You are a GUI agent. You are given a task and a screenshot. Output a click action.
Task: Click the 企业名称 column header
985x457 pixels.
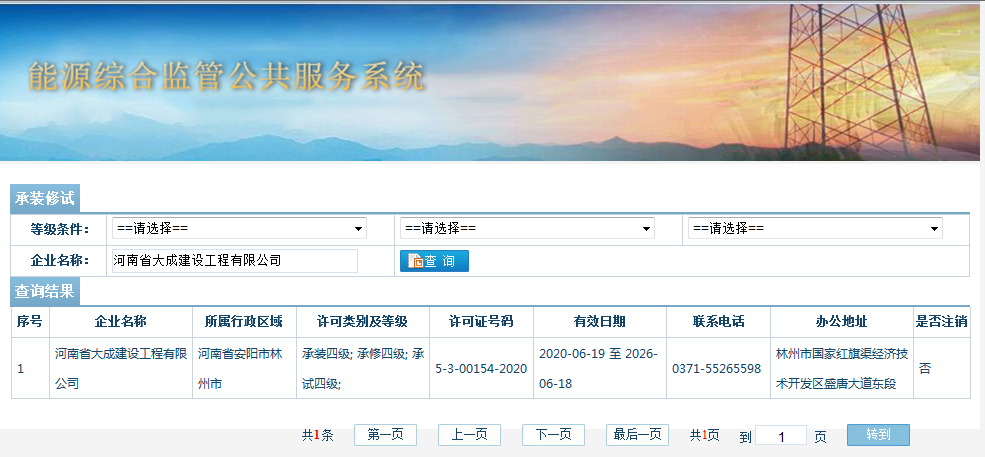click(x=120, y=322)
